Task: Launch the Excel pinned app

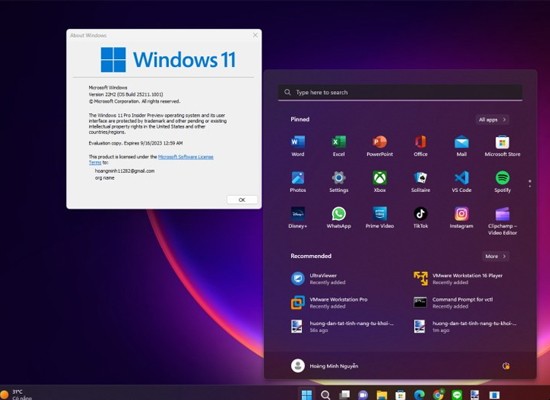Action: 339,146
